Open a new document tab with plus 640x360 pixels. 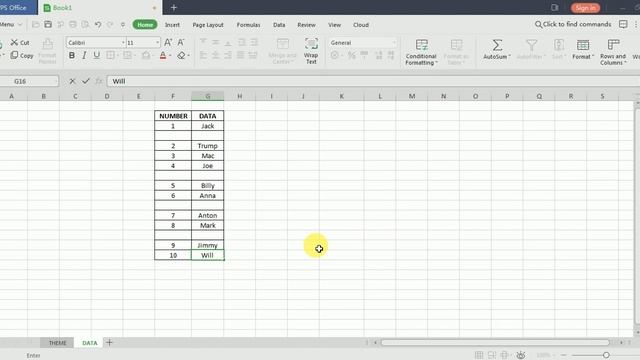tap(174, 7)
